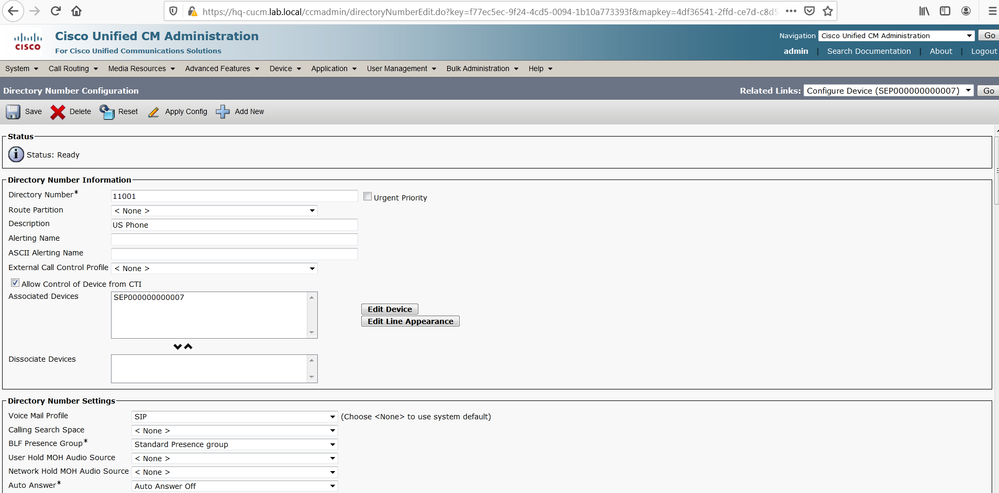The height and width of the screenshot is (493, 999).
Task: Click the red Delete X icon
Action: 58,112
